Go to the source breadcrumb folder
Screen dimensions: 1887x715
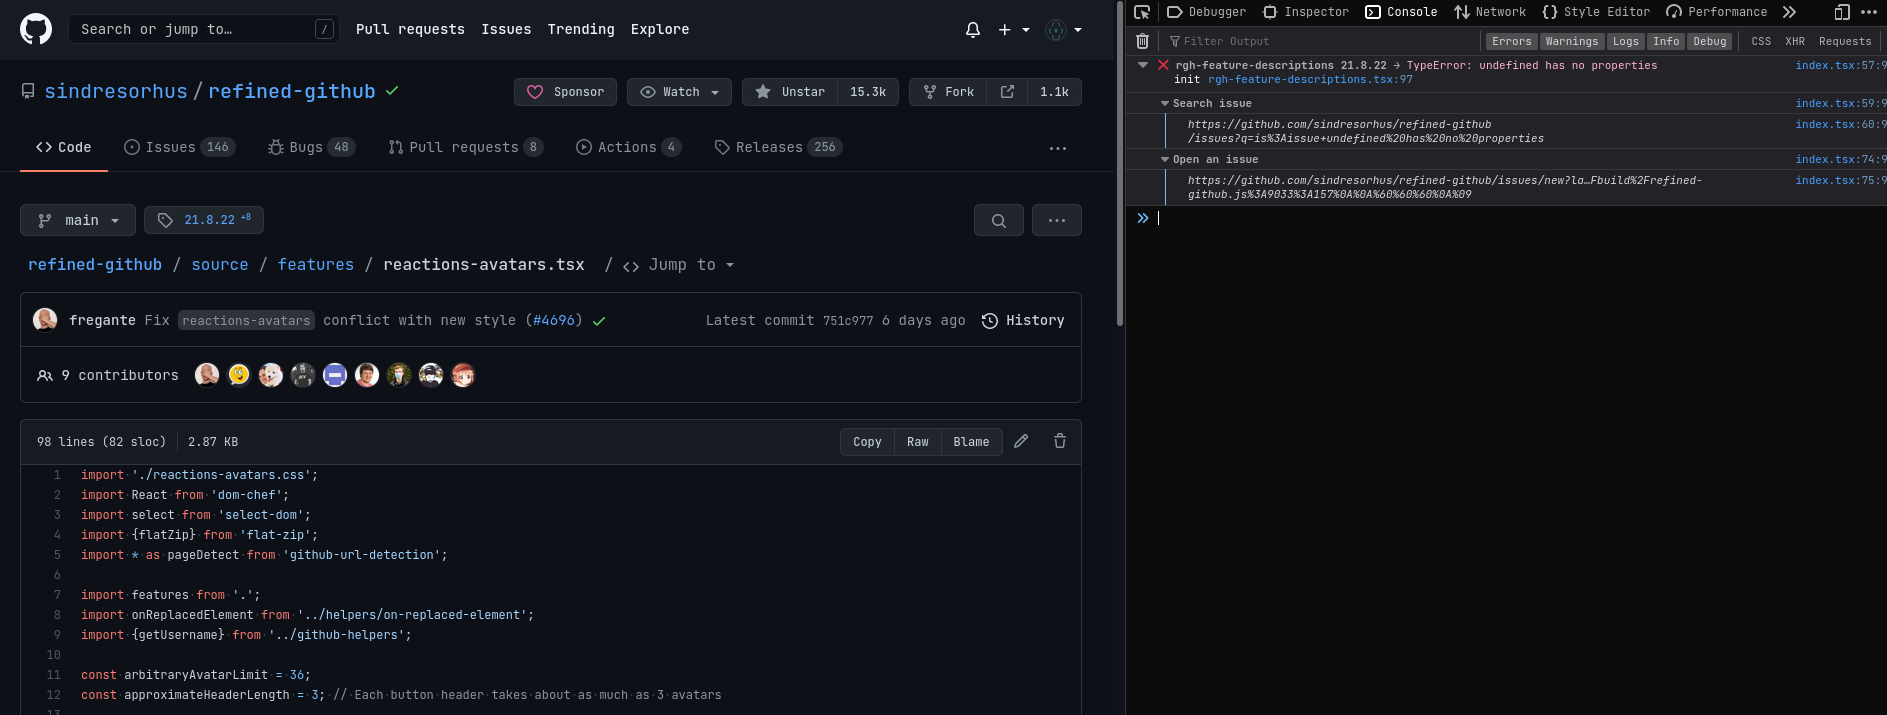pos(220,265)
